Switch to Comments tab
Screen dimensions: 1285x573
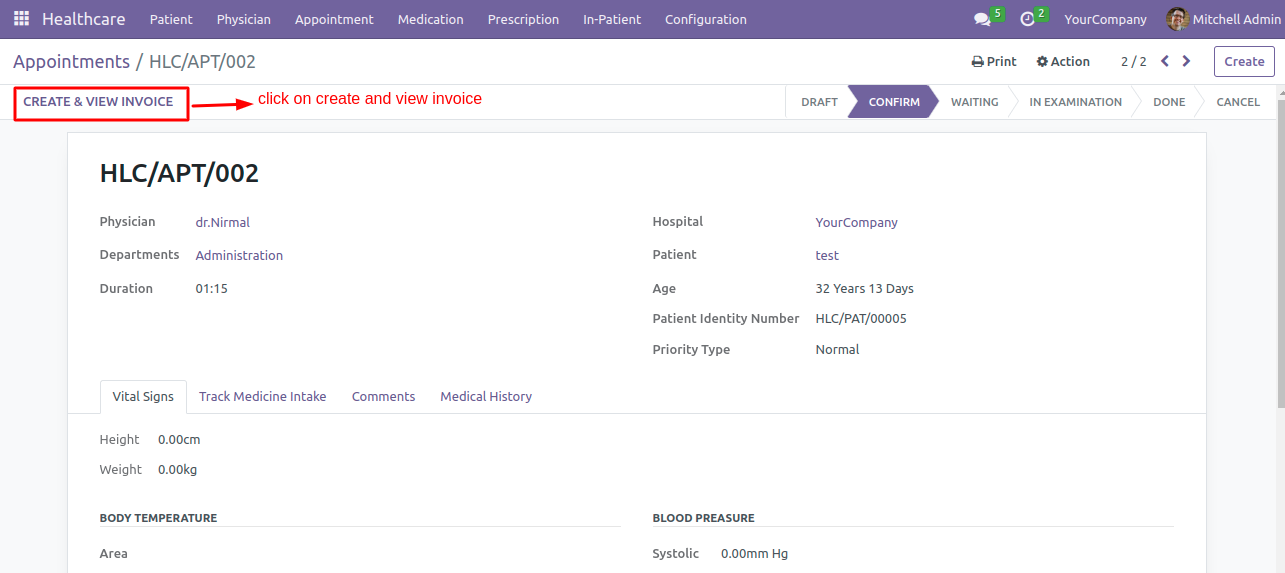[x=383, y=397]
